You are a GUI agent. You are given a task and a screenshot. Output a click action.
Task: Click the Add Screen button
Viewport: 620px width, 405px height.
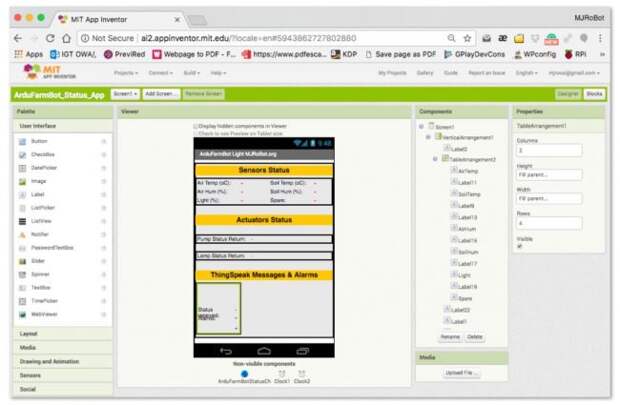pyautogui.click(x=161, y=94)
